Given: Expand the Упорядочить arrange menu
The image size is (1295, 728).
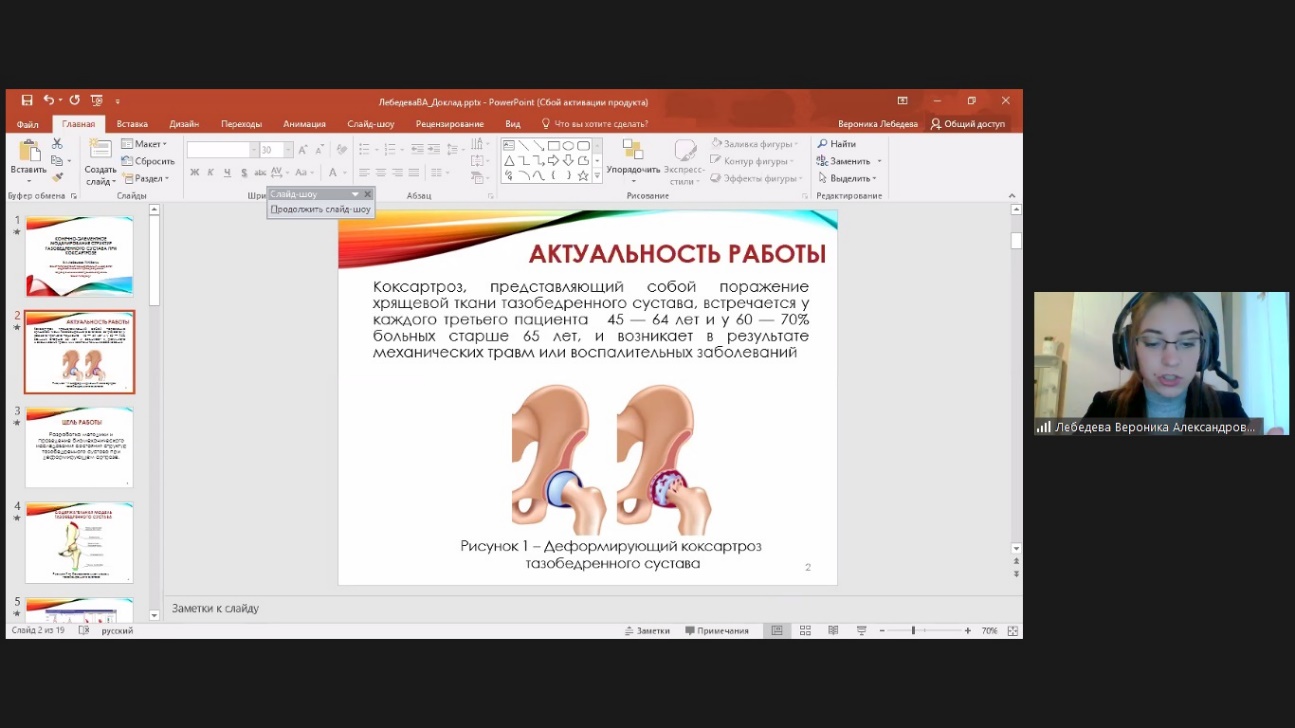Looking at the screenshot, I should tap(633, 169).
